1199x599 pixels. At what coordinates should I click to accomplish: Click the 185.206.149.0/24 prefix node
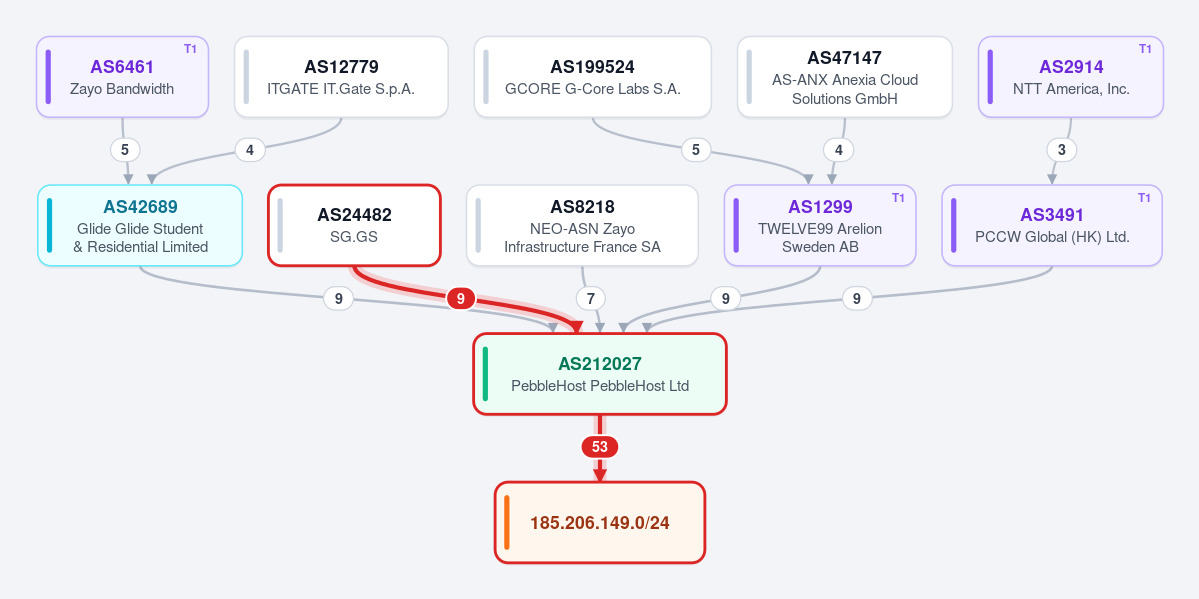[x=600, y=522]
